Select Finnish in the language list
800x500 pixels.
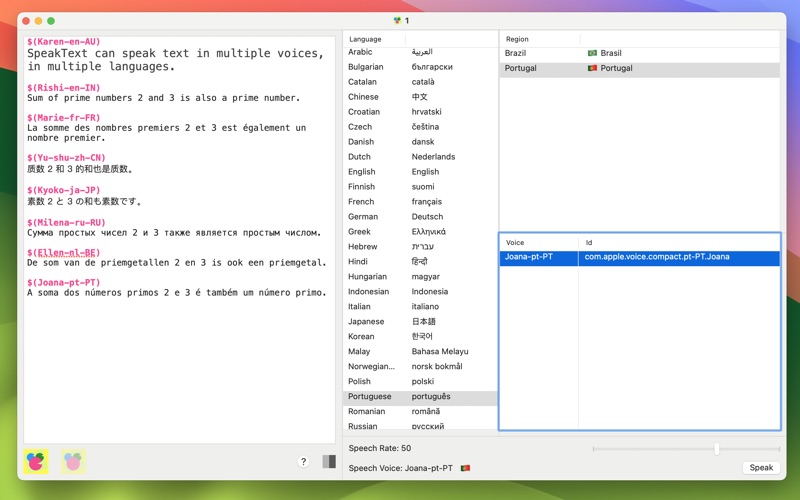click(420, 187)
